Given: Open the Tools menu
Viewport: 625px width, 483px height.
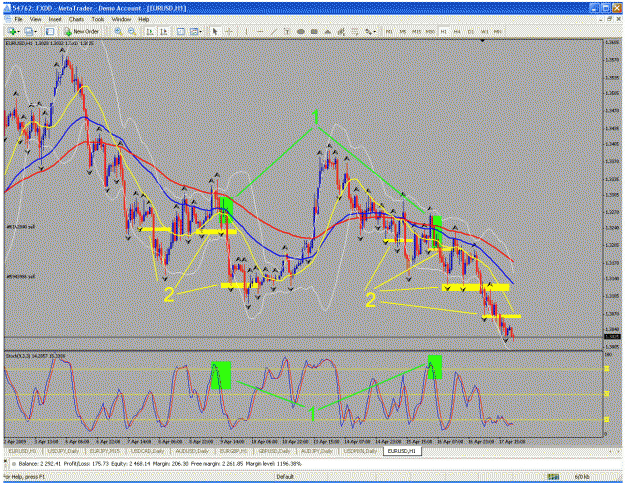Looking at the screenshot, I should [98, 19].
